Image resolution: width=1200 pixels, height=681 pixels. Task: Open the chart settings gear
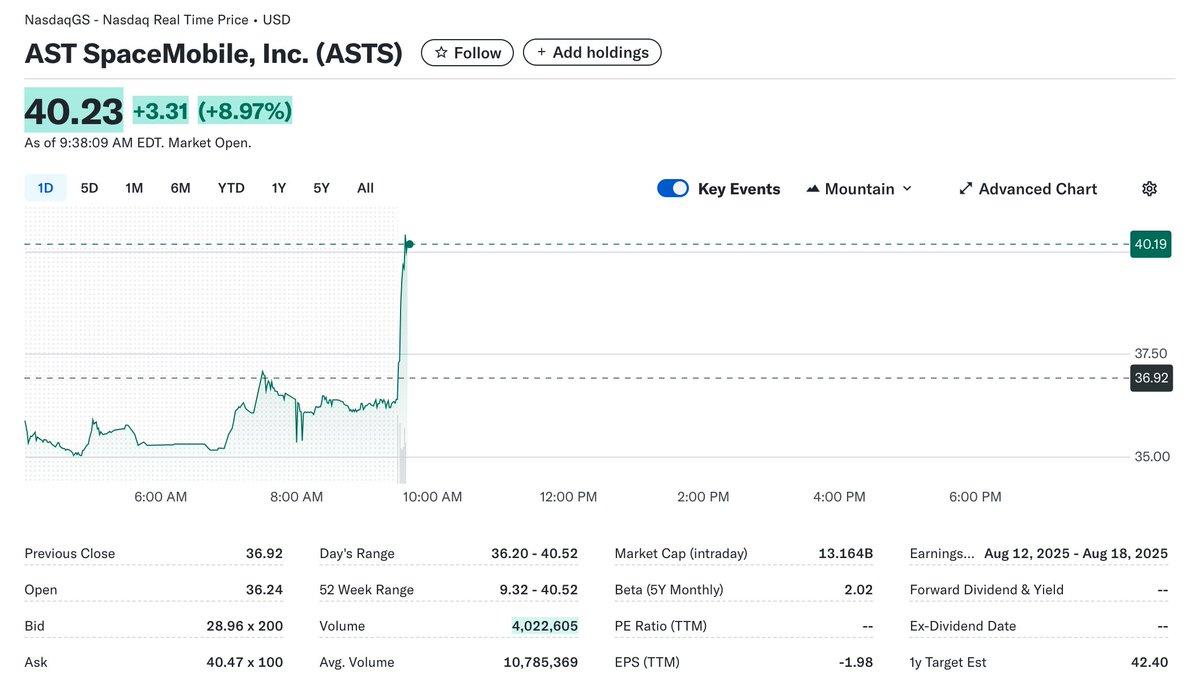pos(1148,188)
